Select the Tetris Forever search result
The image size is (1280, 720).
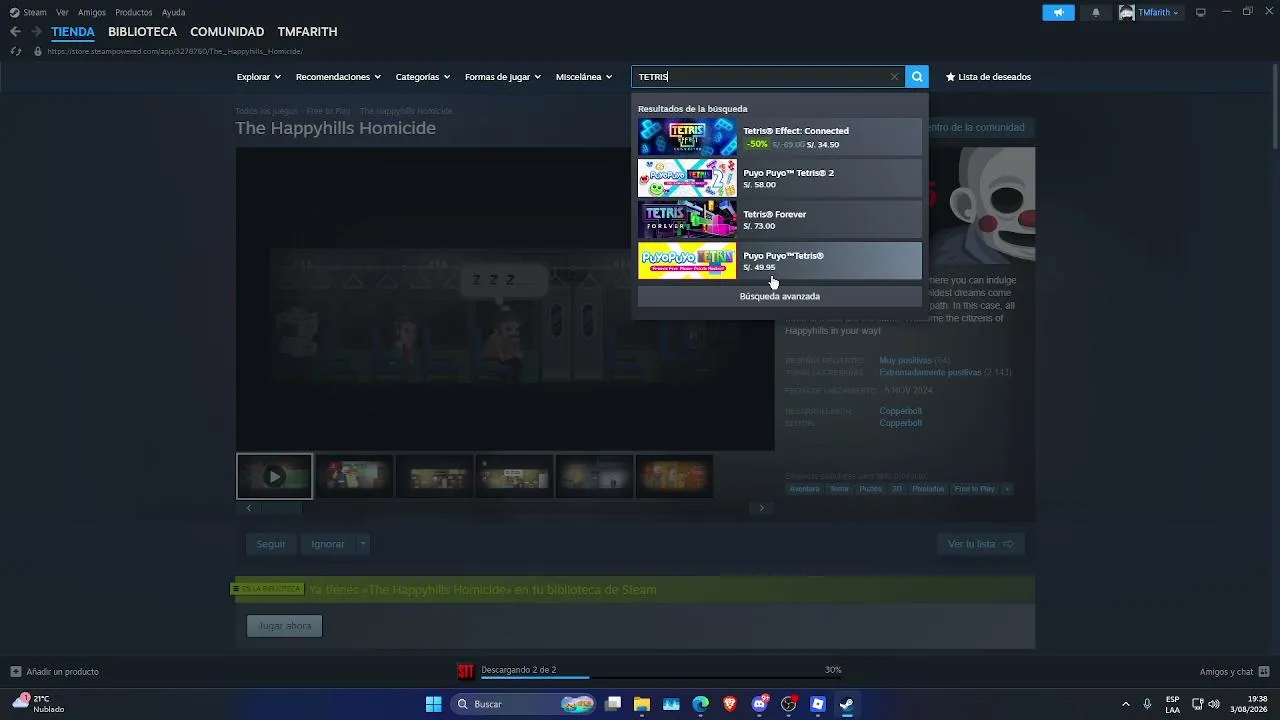tap(780, 220)
